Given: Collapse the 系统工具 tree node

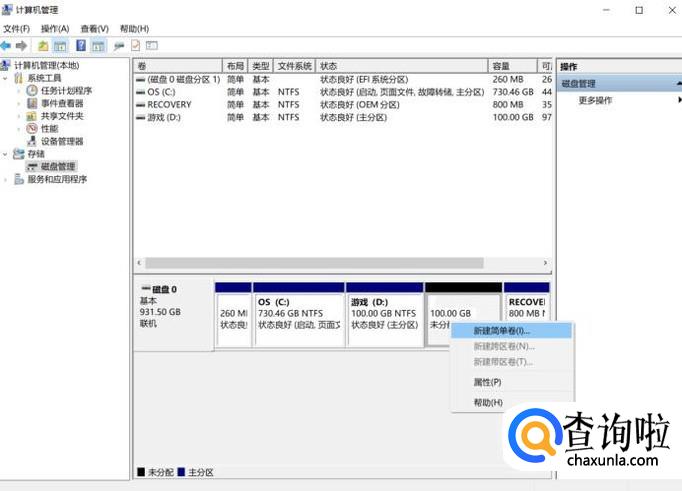Looking at the screenshot, I should [6, 78].
